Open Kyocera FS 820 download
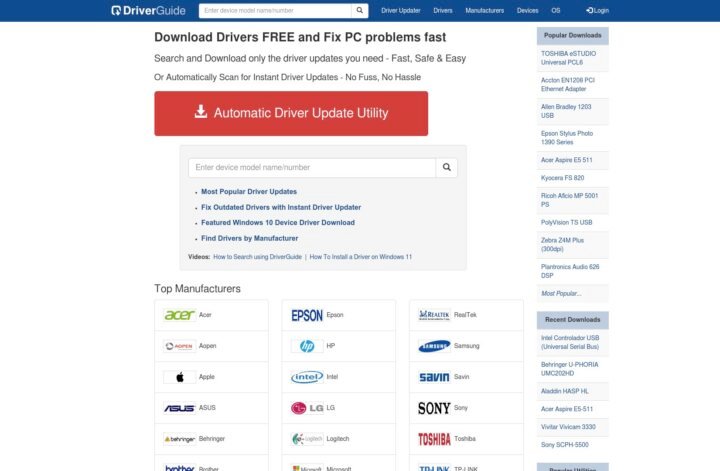The image size is (720, 471). pyautogui.click(x=573, y=178)
